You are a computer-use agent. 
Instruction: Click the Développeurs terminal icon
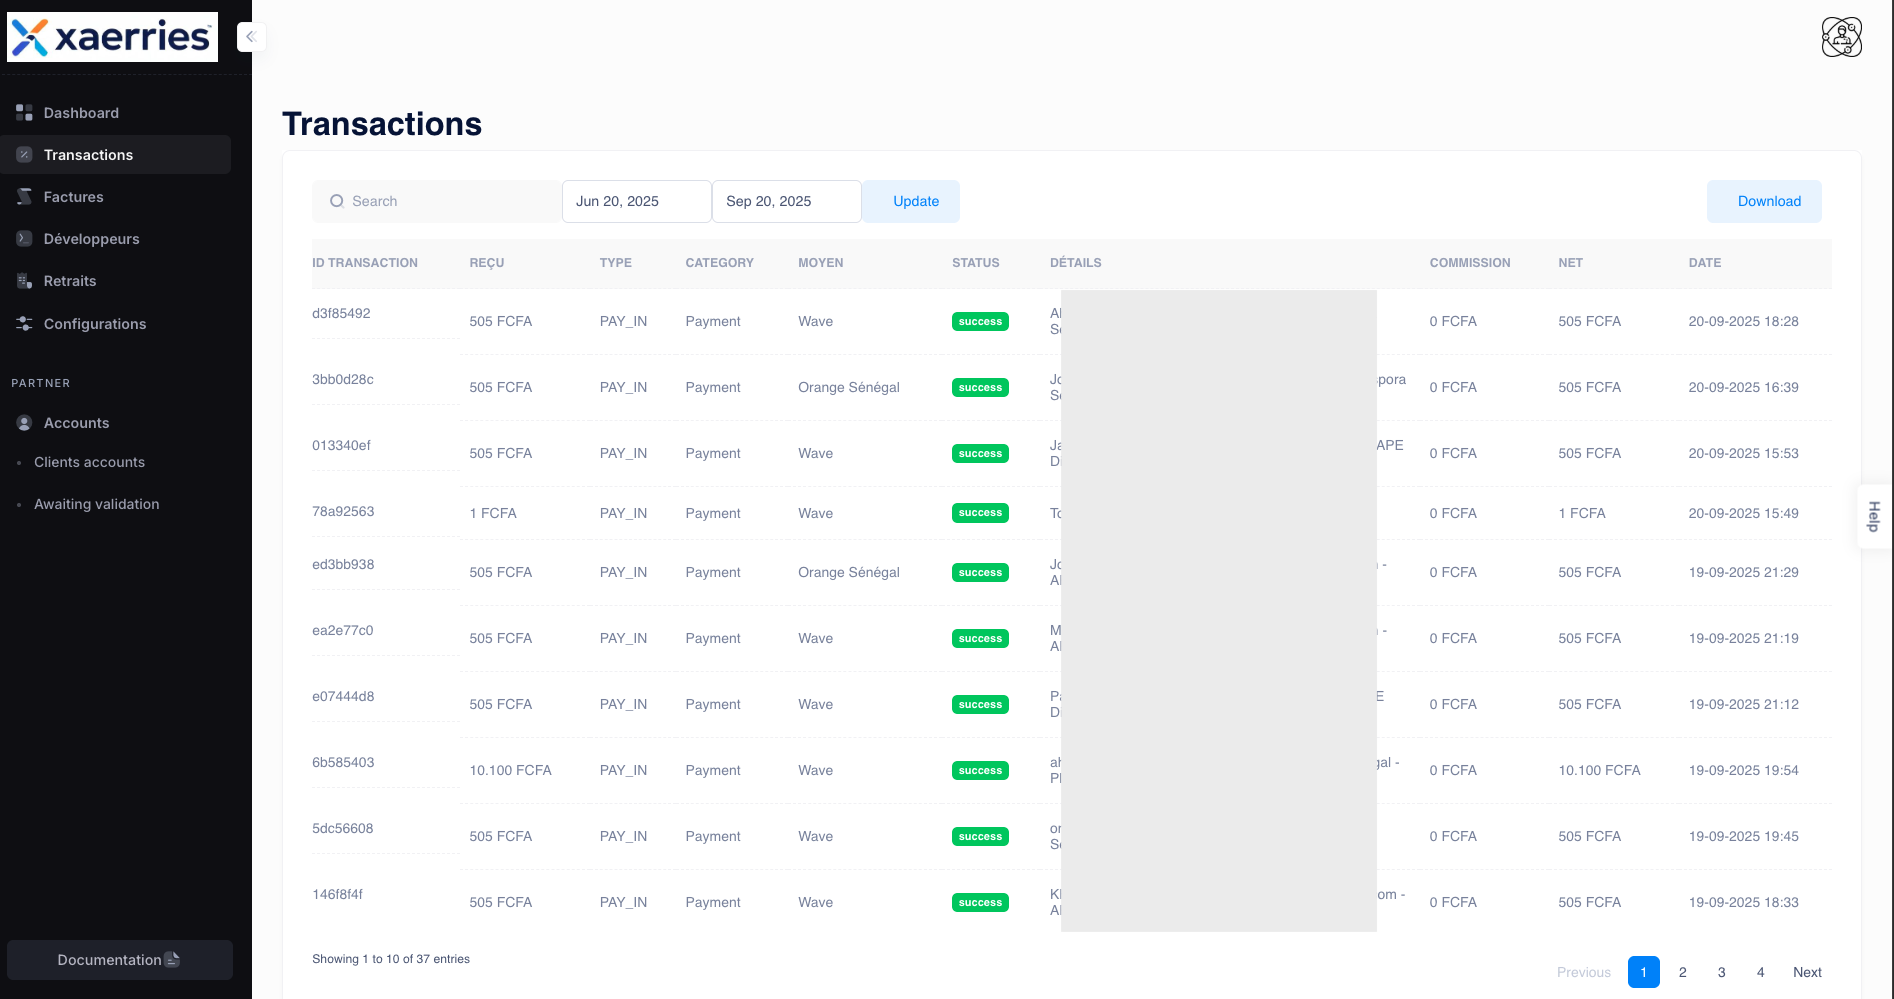[24, 239]
